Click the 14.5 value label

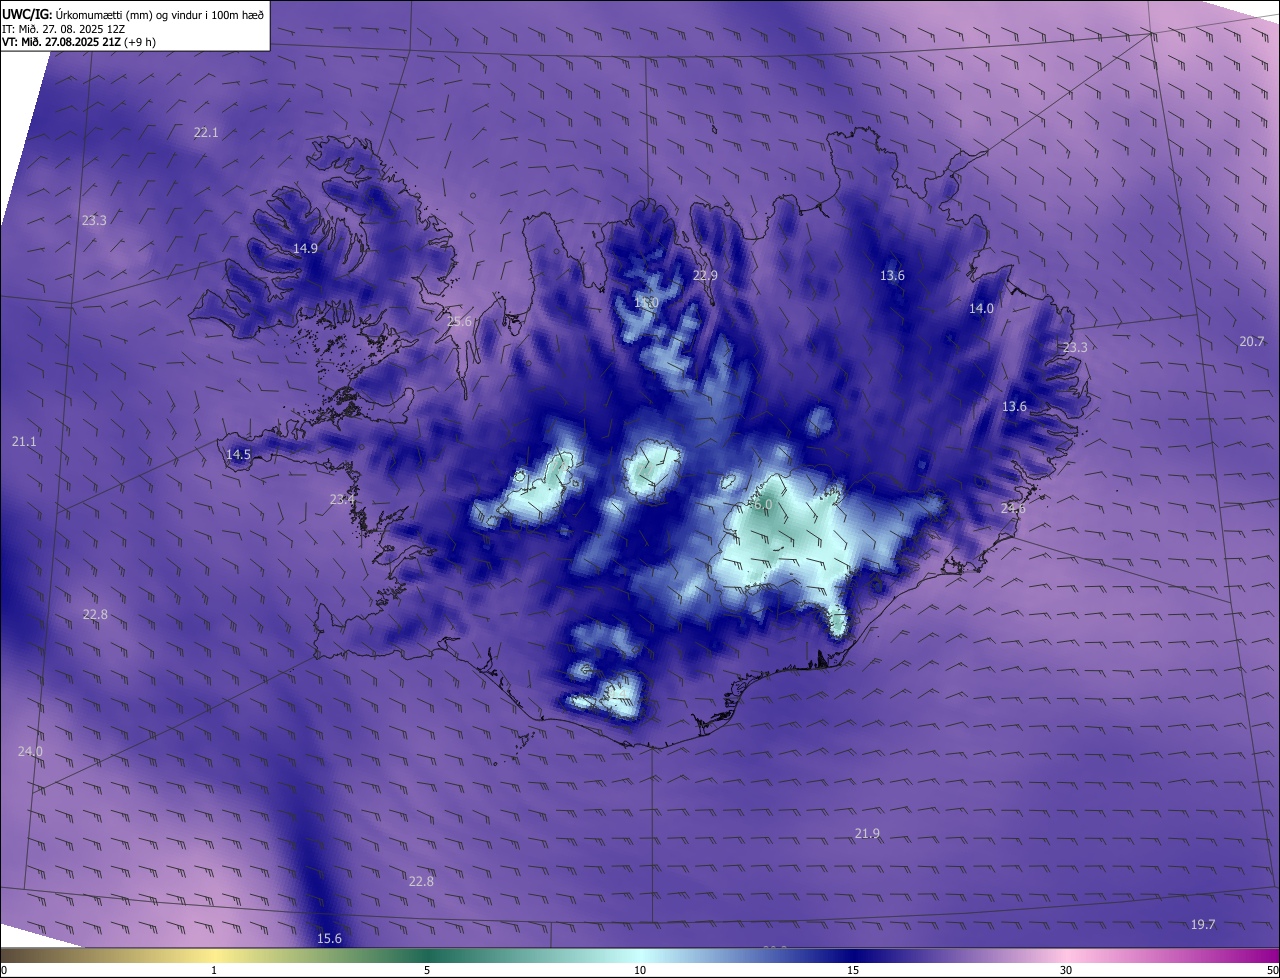point(238,454)
